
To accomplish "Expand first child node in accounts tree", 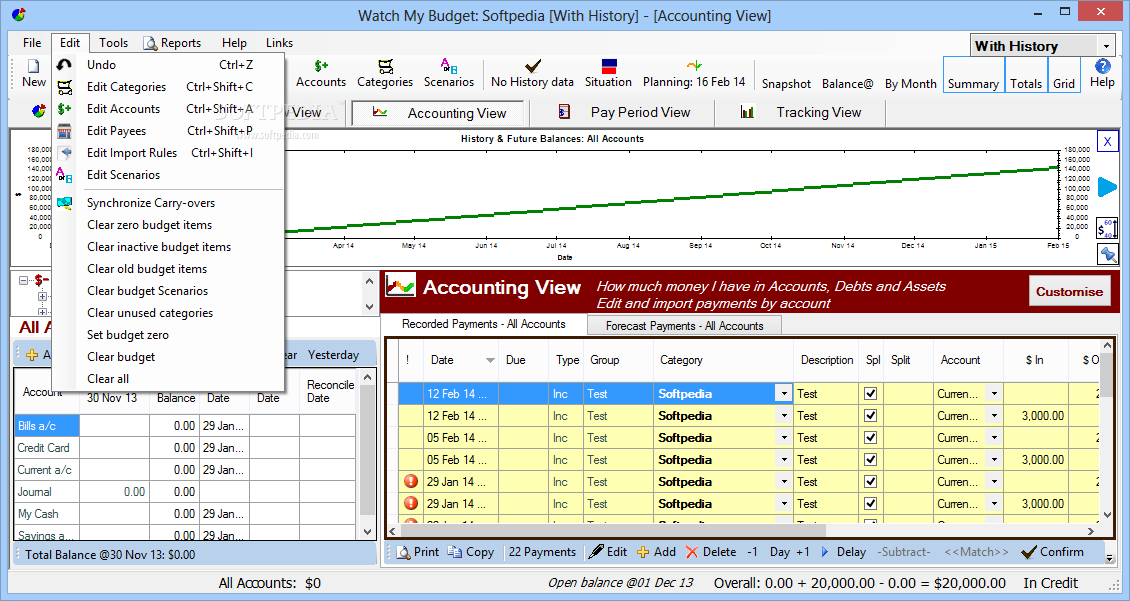I will click(42, 296).
